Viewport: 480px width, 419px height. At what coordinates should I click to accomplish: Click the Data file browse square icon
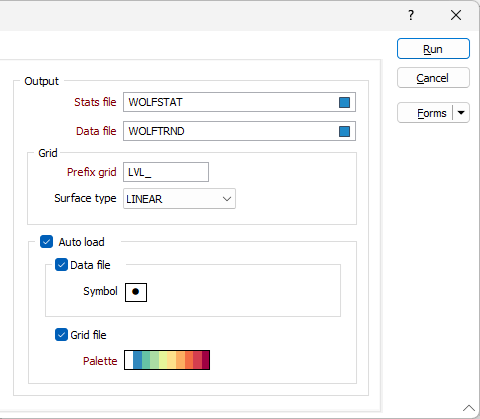(x=344, y=131)
